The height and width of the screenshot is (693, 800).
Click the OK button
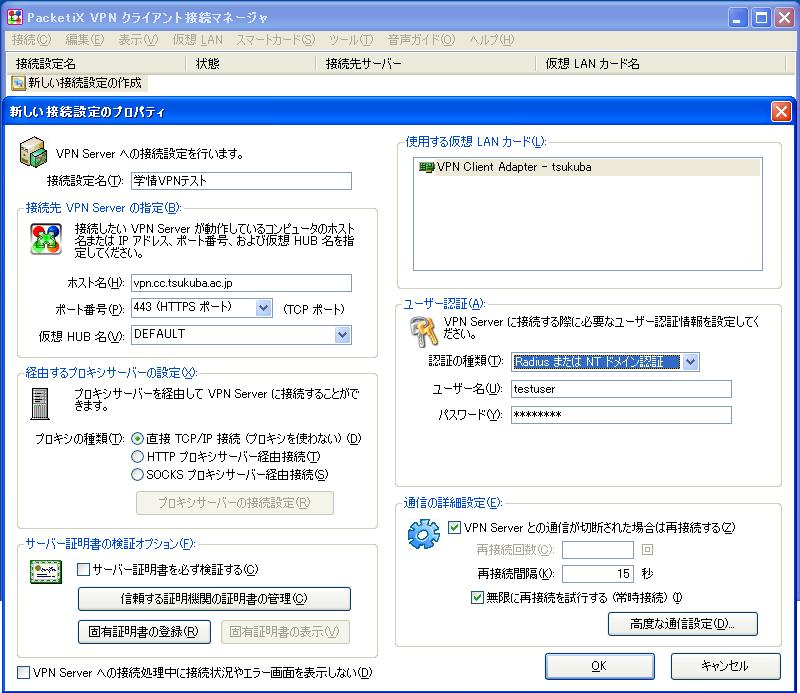599,666
